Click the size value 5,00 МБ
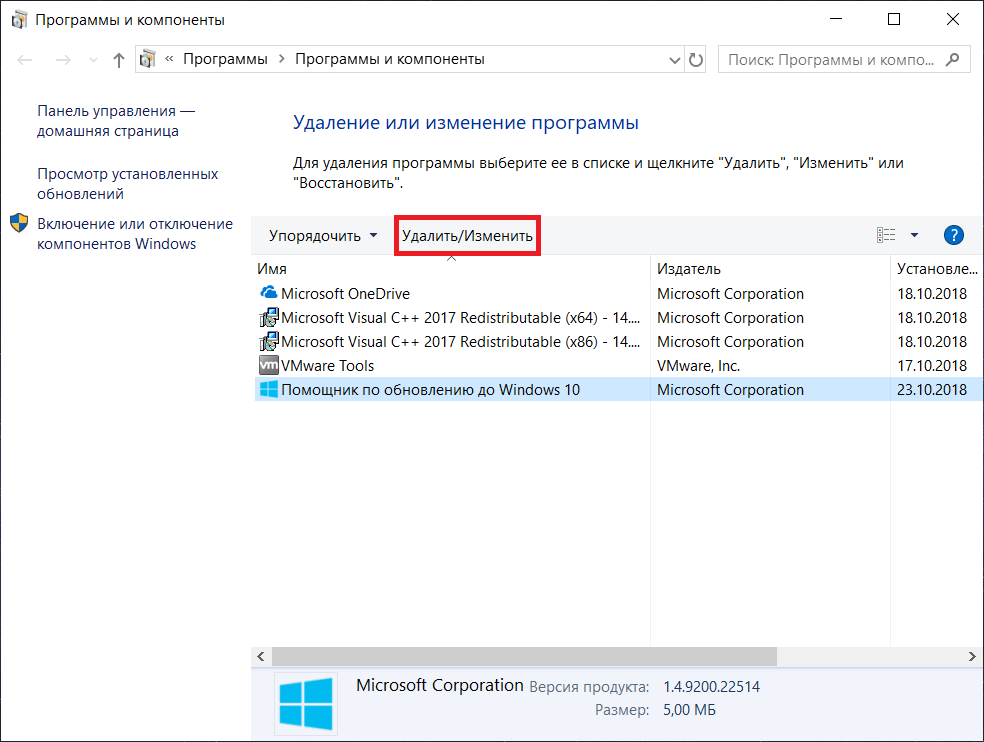The height and width of the screenshot is (742, 984). click(x=689, y=710)
